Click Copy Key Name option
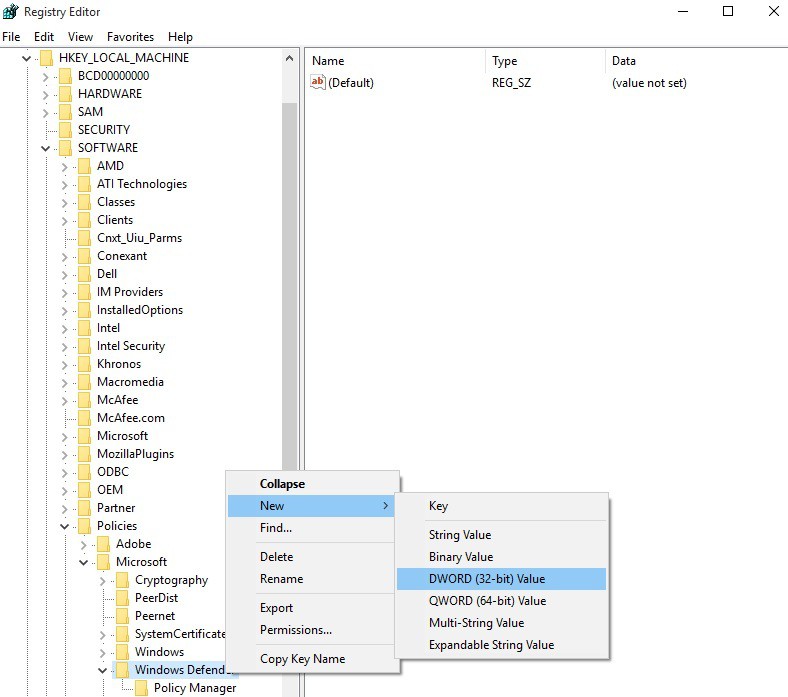 click(x=302, y=659)
